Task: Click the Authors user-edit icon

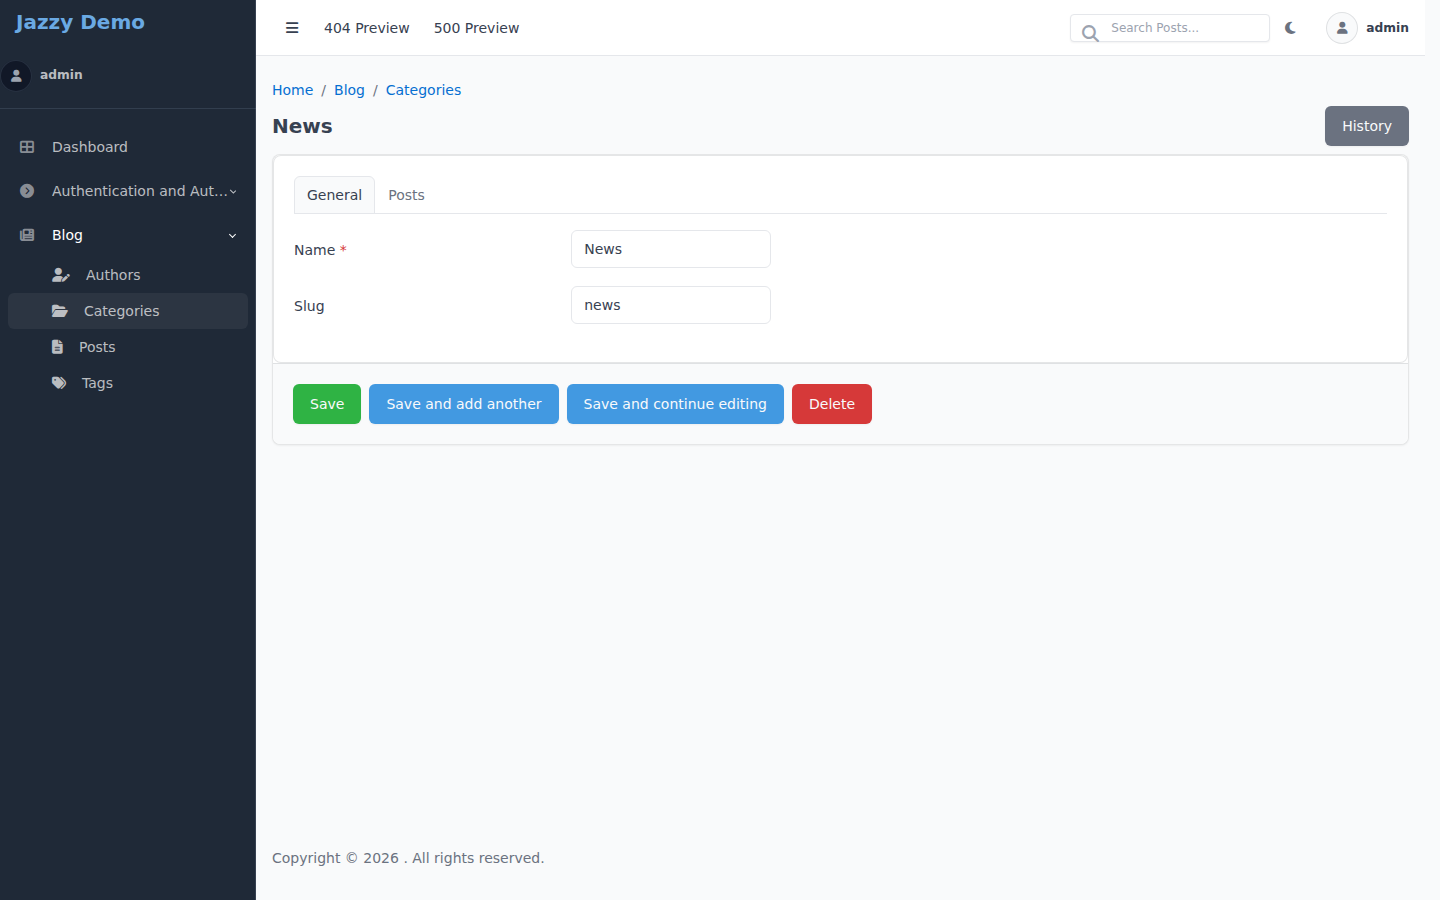Action: pos(61,275)
